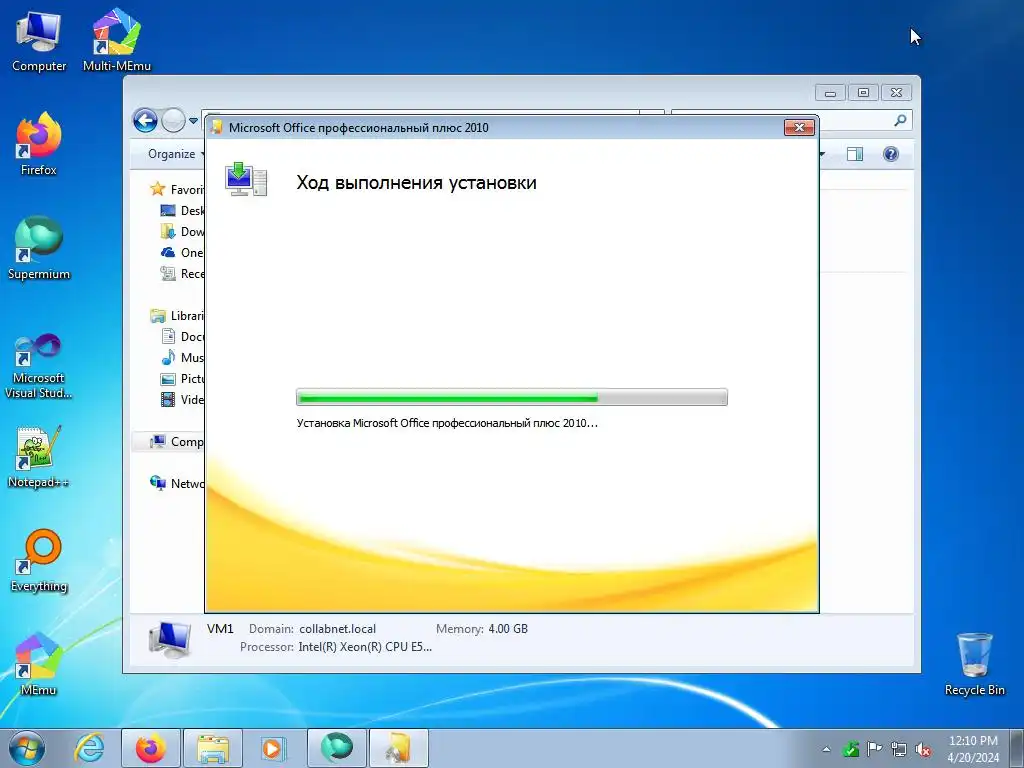
Task: Select Downloads in the Explorer sidebar
Action: [182, 231]
